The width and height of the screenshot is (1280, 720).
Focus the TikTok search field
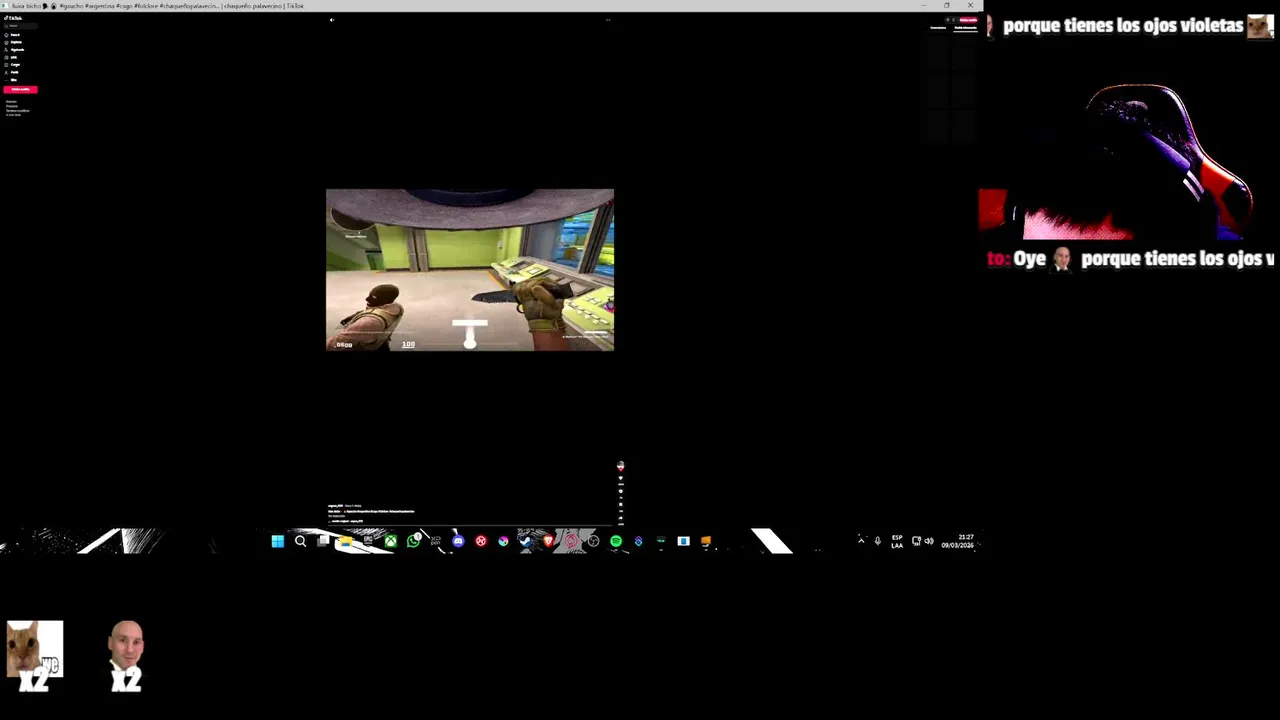click(20, 26)
